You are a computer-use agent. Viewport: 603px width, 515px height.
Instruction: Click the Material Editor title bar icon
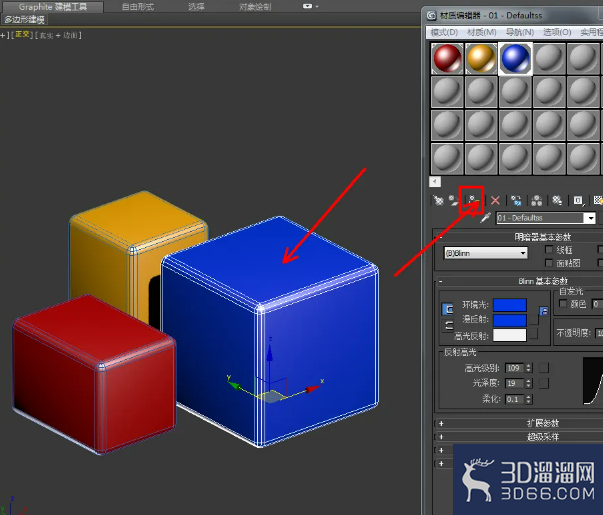coord(431,15)
